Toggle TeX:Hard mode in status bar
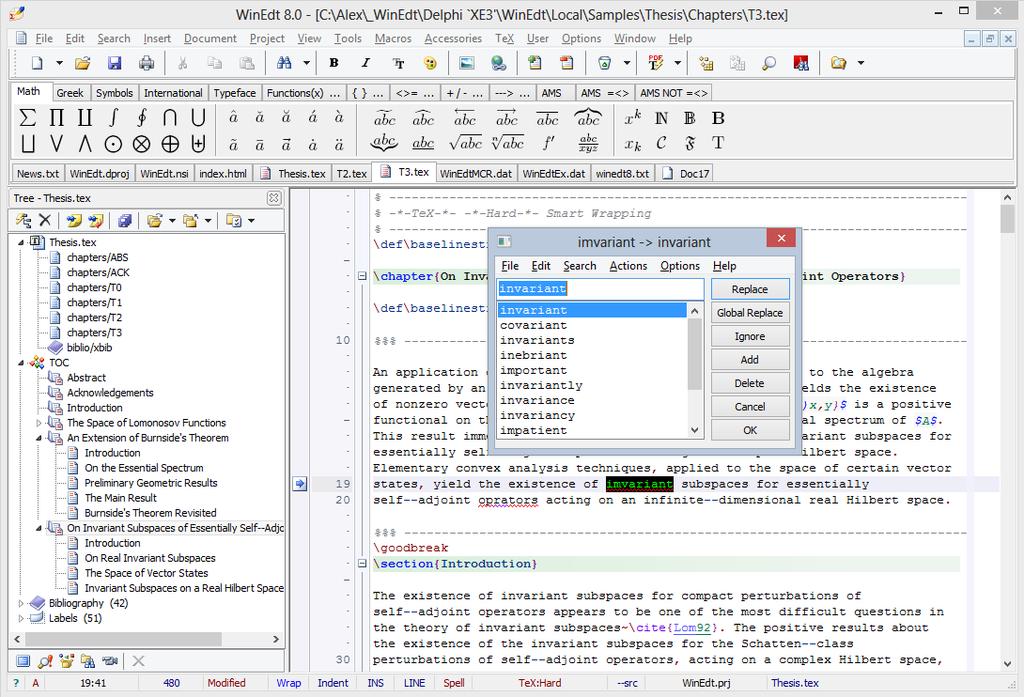The width and height of the screenshot is (1024, 697). click(x=539, y=683)
